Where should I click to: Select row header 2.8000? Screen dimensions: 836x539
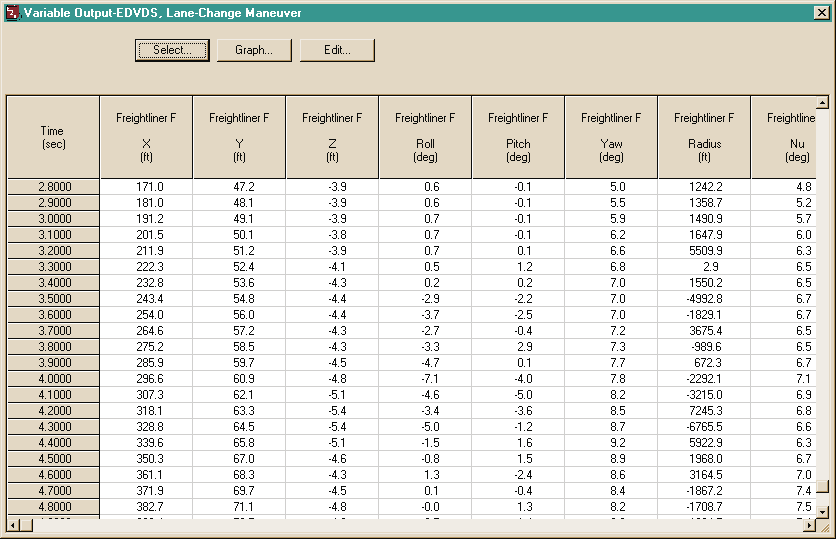pyautogui.click(x=53, y=187)
